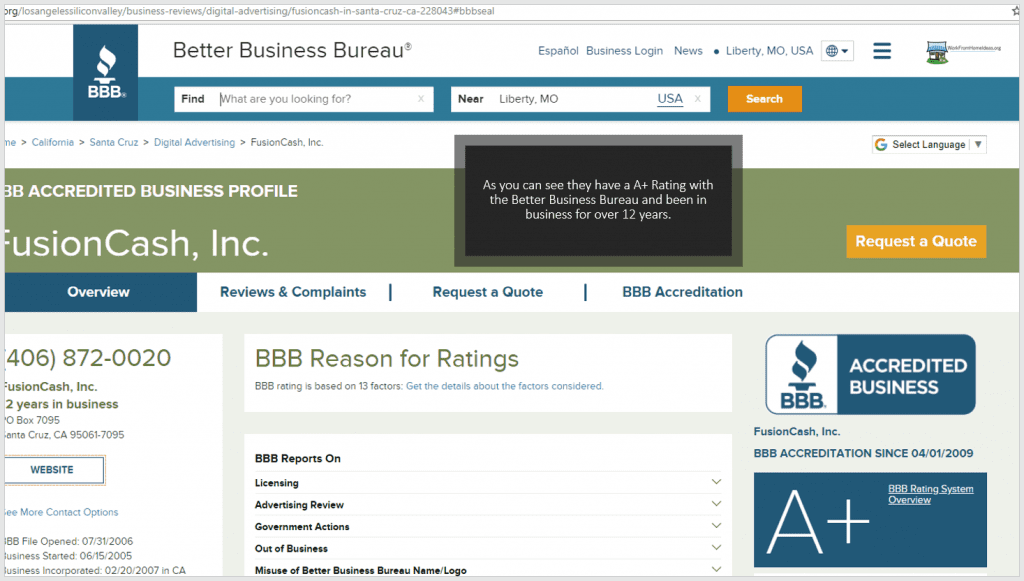Viewport: 1024px width, 581px height.
Task: Go to Digital Advertising breadcrumb
Action: coord(195,142)
